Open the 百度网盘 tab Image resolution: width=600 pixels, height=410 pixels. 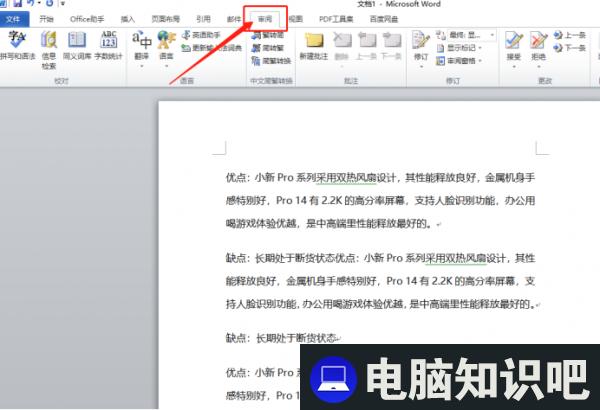(384, 19)
